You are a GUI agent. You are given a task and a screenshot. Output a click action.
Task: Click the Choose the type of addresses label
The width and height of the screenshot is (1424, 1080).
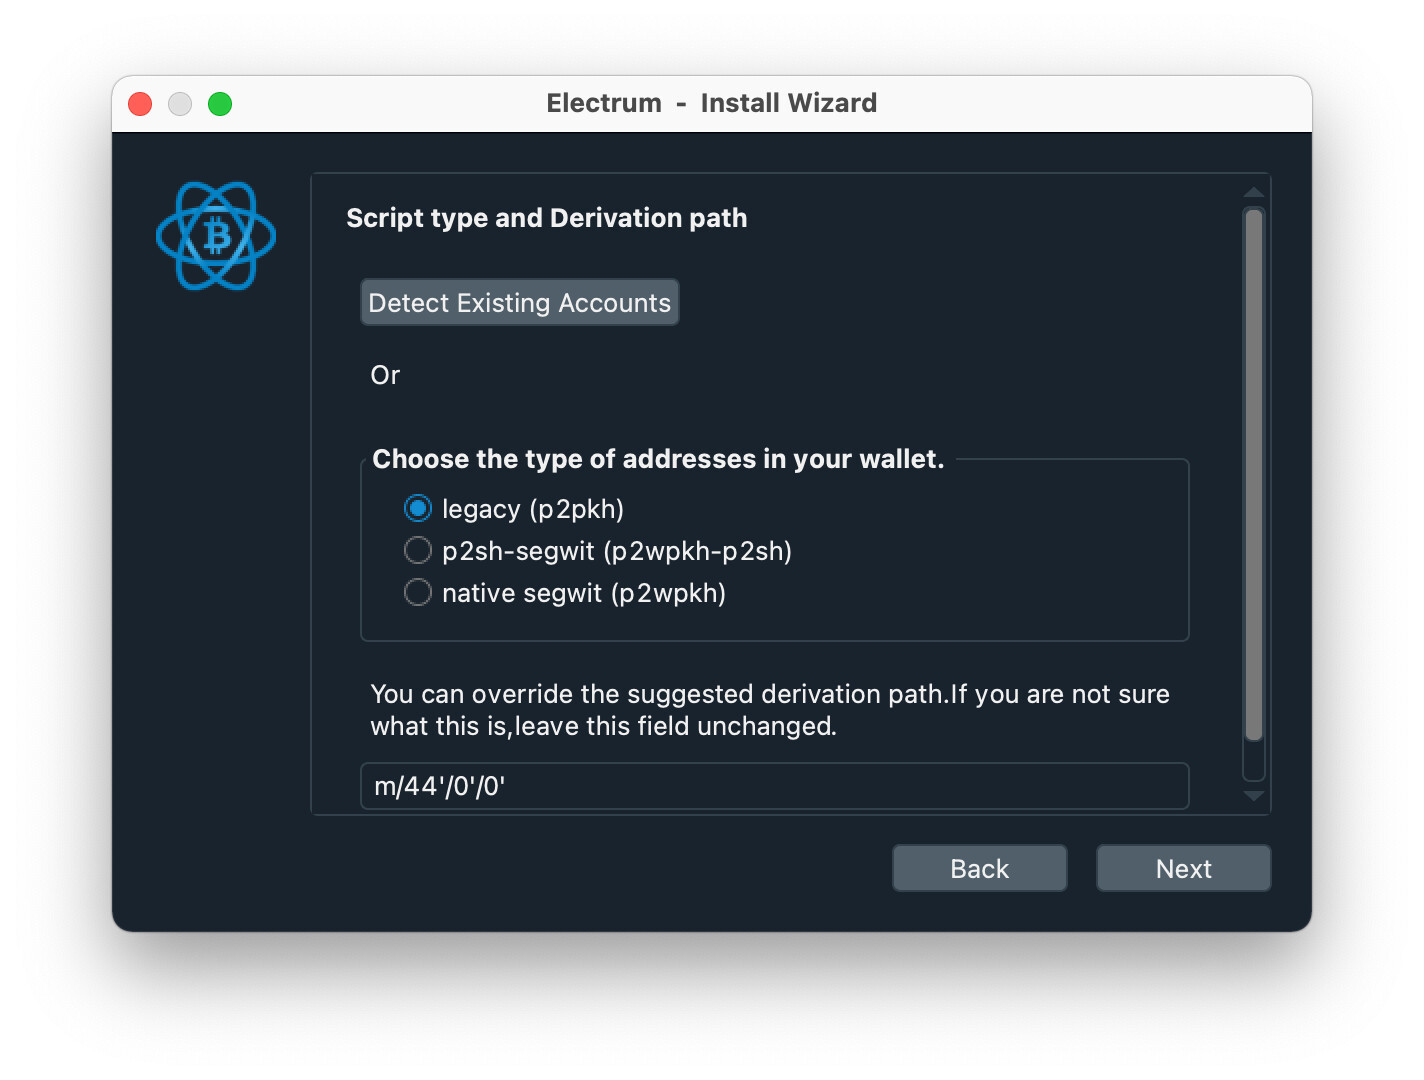pos(658,459)
